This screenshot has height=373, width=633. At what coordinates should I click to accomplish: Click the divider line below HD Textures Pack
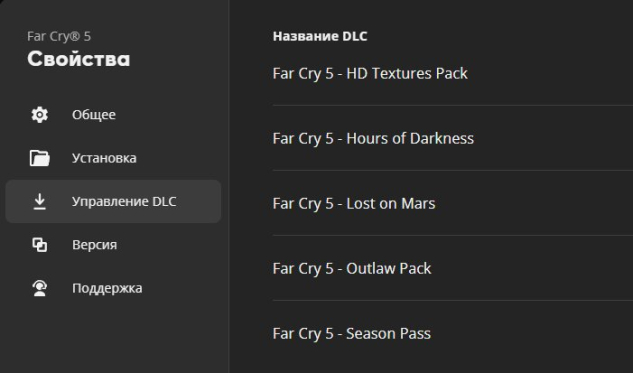coord(453,106)
